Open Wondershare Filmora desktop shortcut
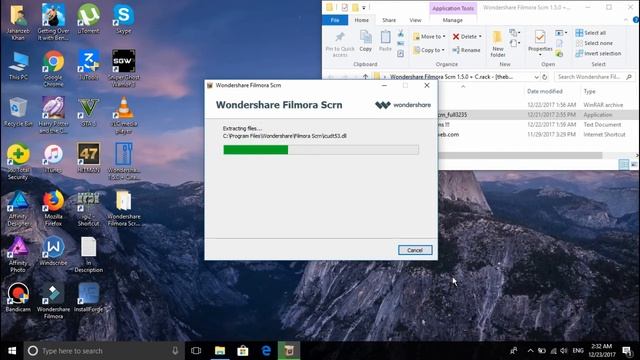 pyautogui.click(x=53, y=301)
